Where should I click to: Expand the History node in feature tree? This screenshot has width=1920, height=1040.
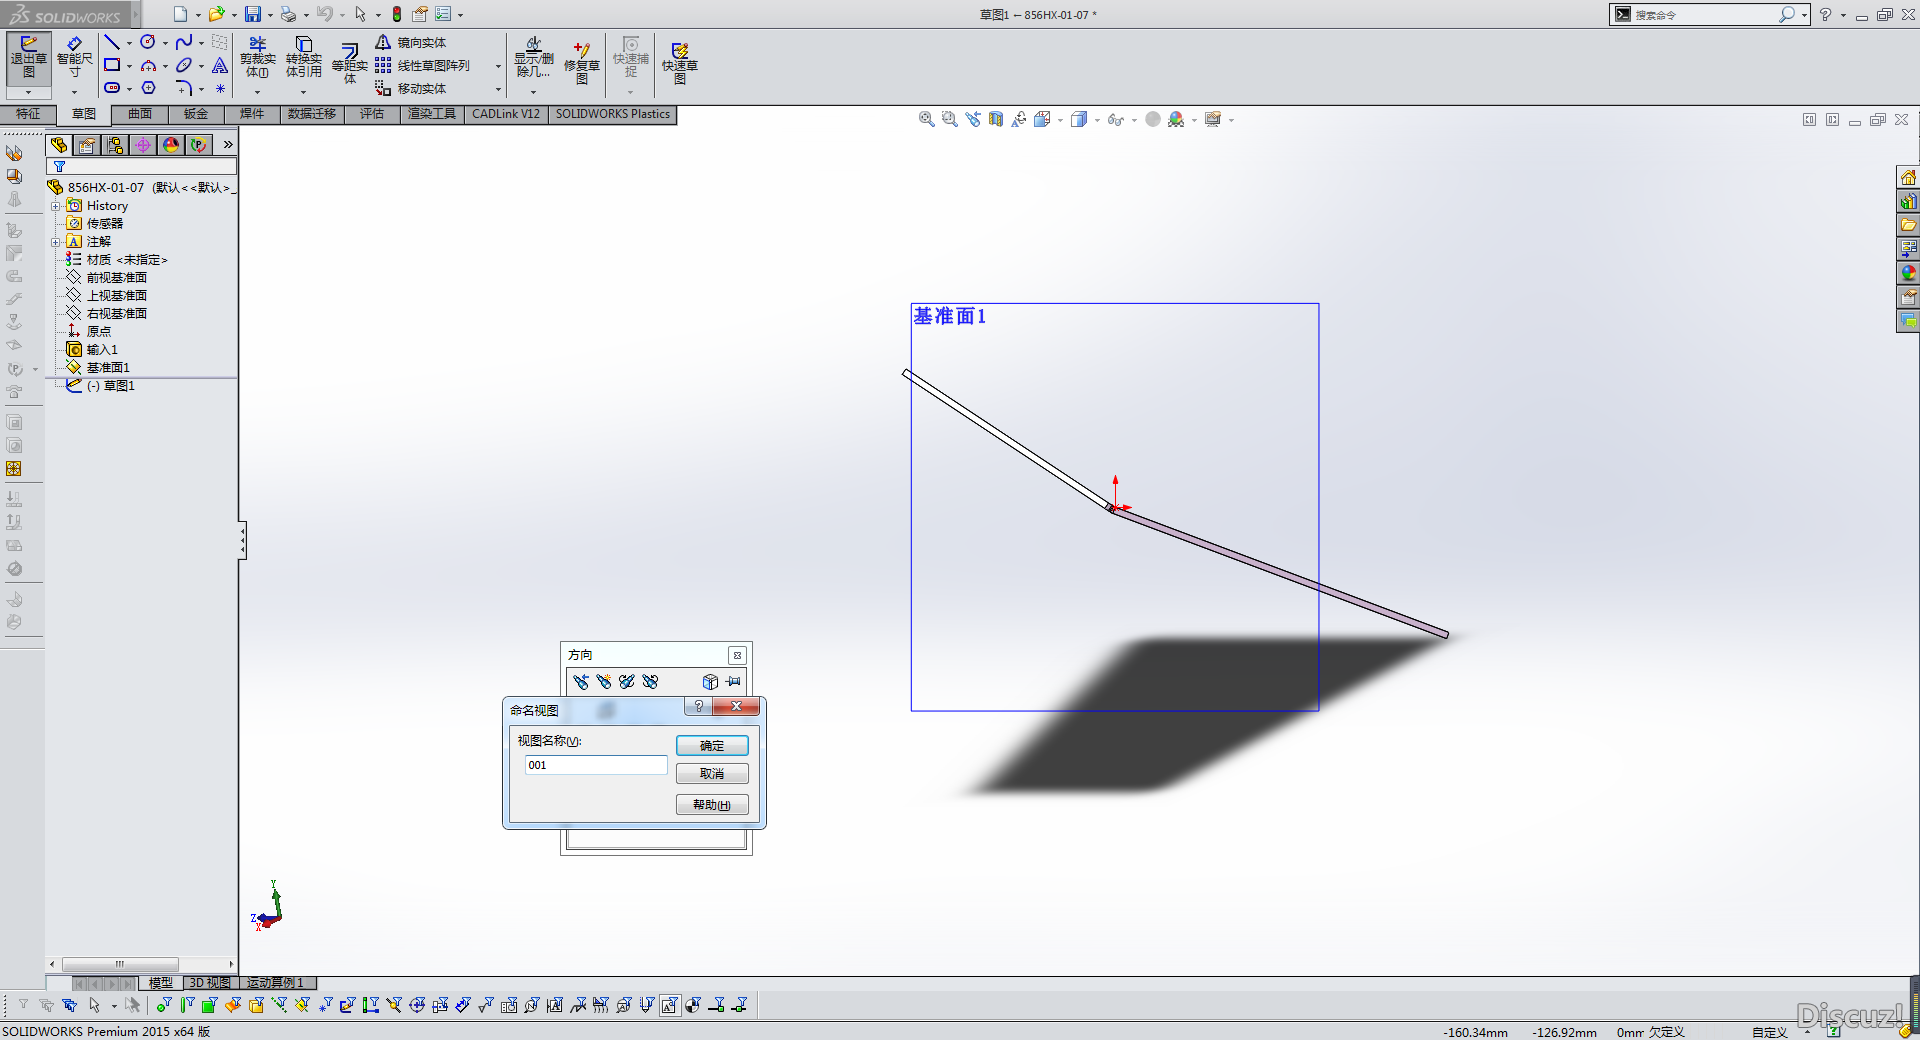click(56, 206)
